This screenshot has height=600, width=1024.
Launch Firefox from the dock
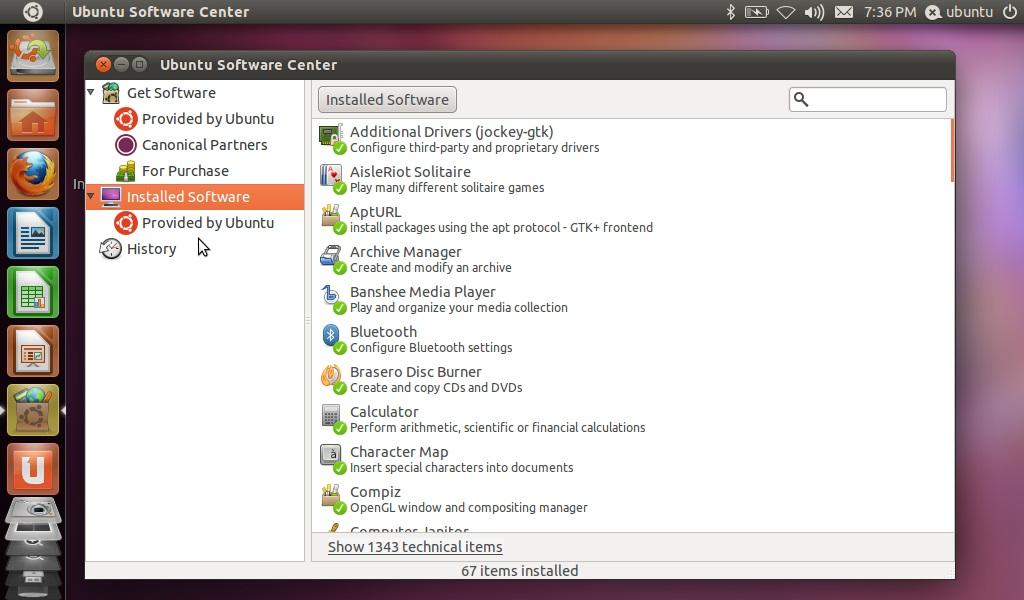click(33, 174)
